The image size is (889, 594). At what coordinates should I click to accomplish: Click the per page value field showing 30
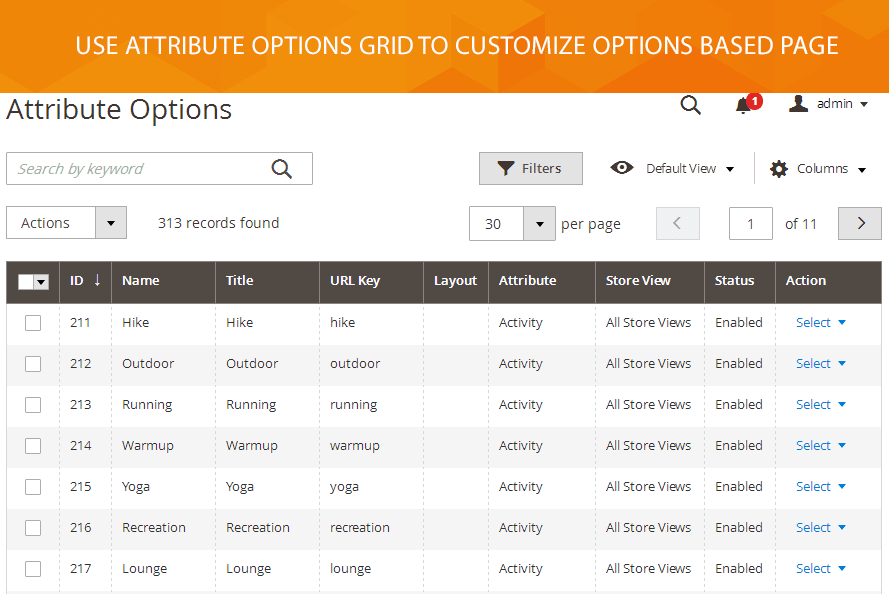496,224
